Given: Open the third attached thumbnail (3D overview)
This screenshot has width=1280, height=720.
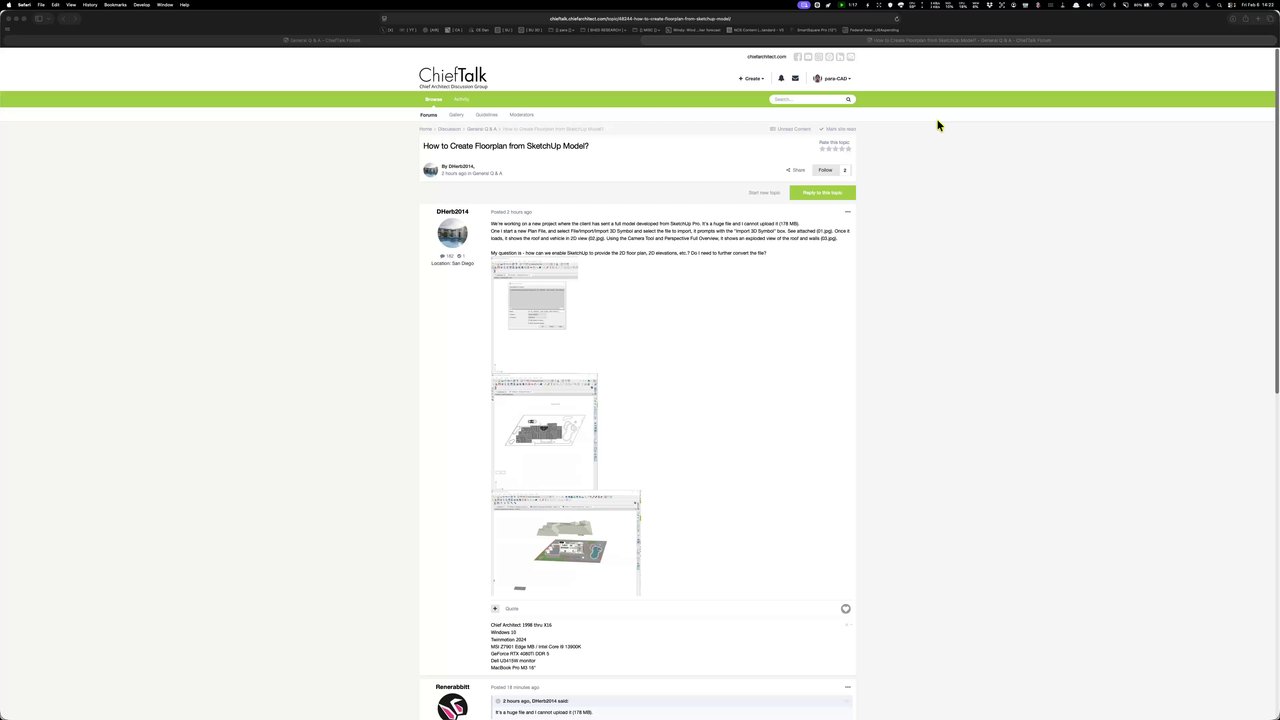Looking at the screenshot, I should point(566,544).
